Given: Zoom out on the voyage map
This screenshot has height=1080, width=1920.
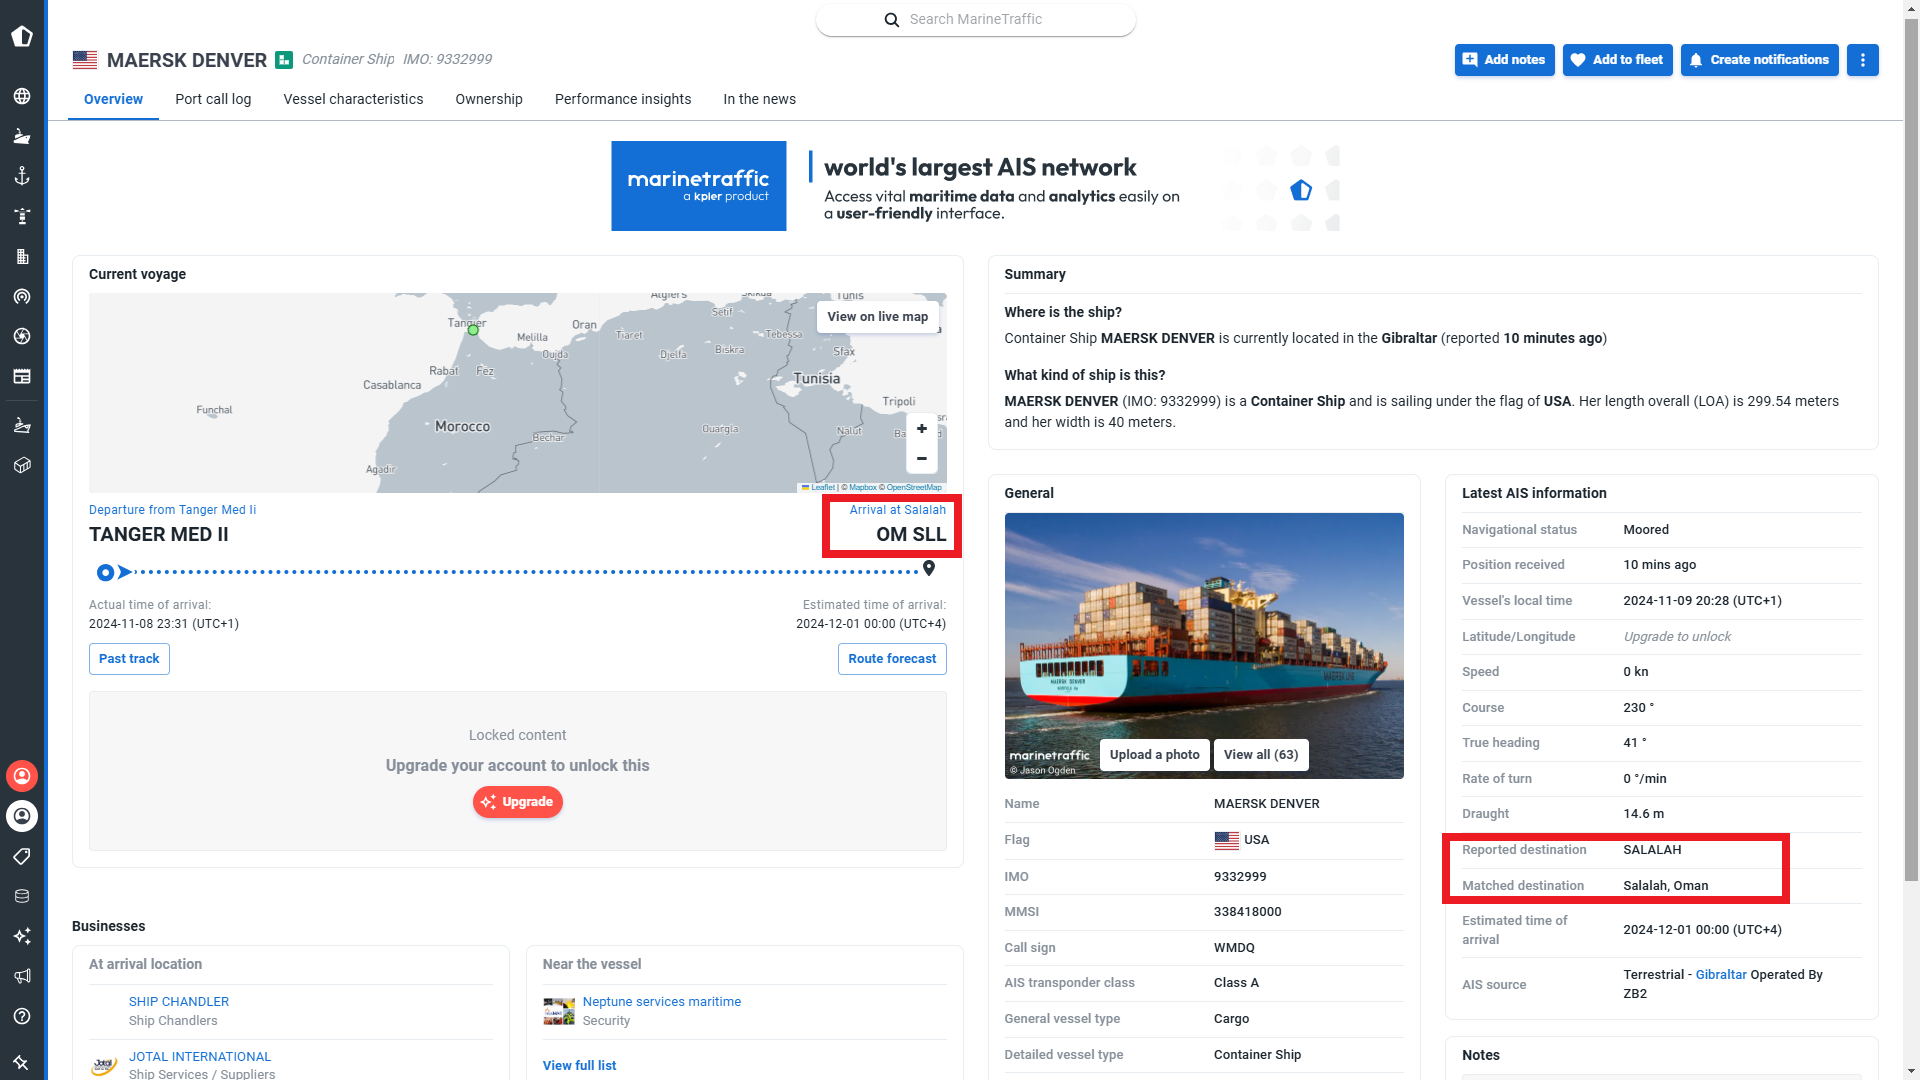Looking at the screenshot, I should click(x=921, y=459).
